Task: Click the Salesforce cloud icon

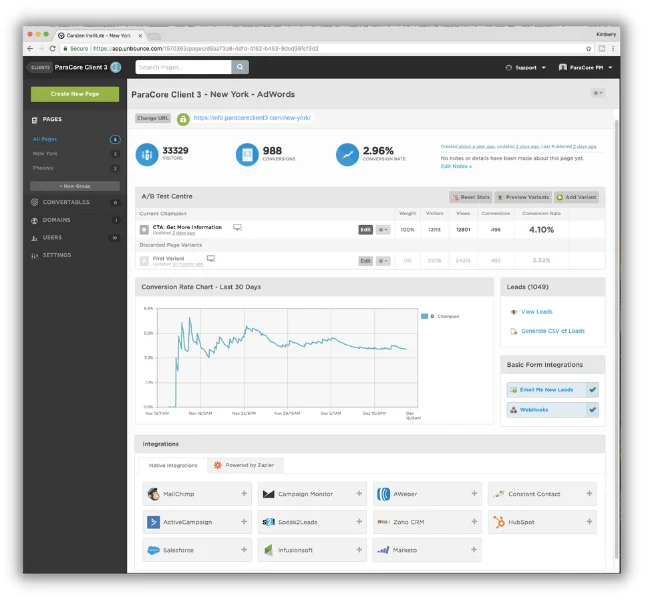Action: pyautogui.click(x=153, y=550)
